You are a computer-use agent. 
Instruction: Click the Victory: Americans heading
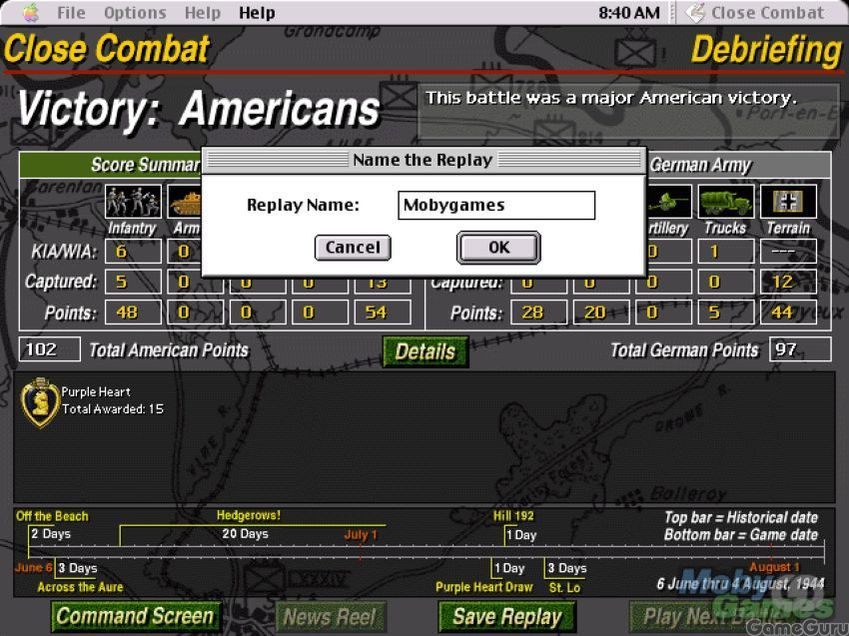point(198,109)
